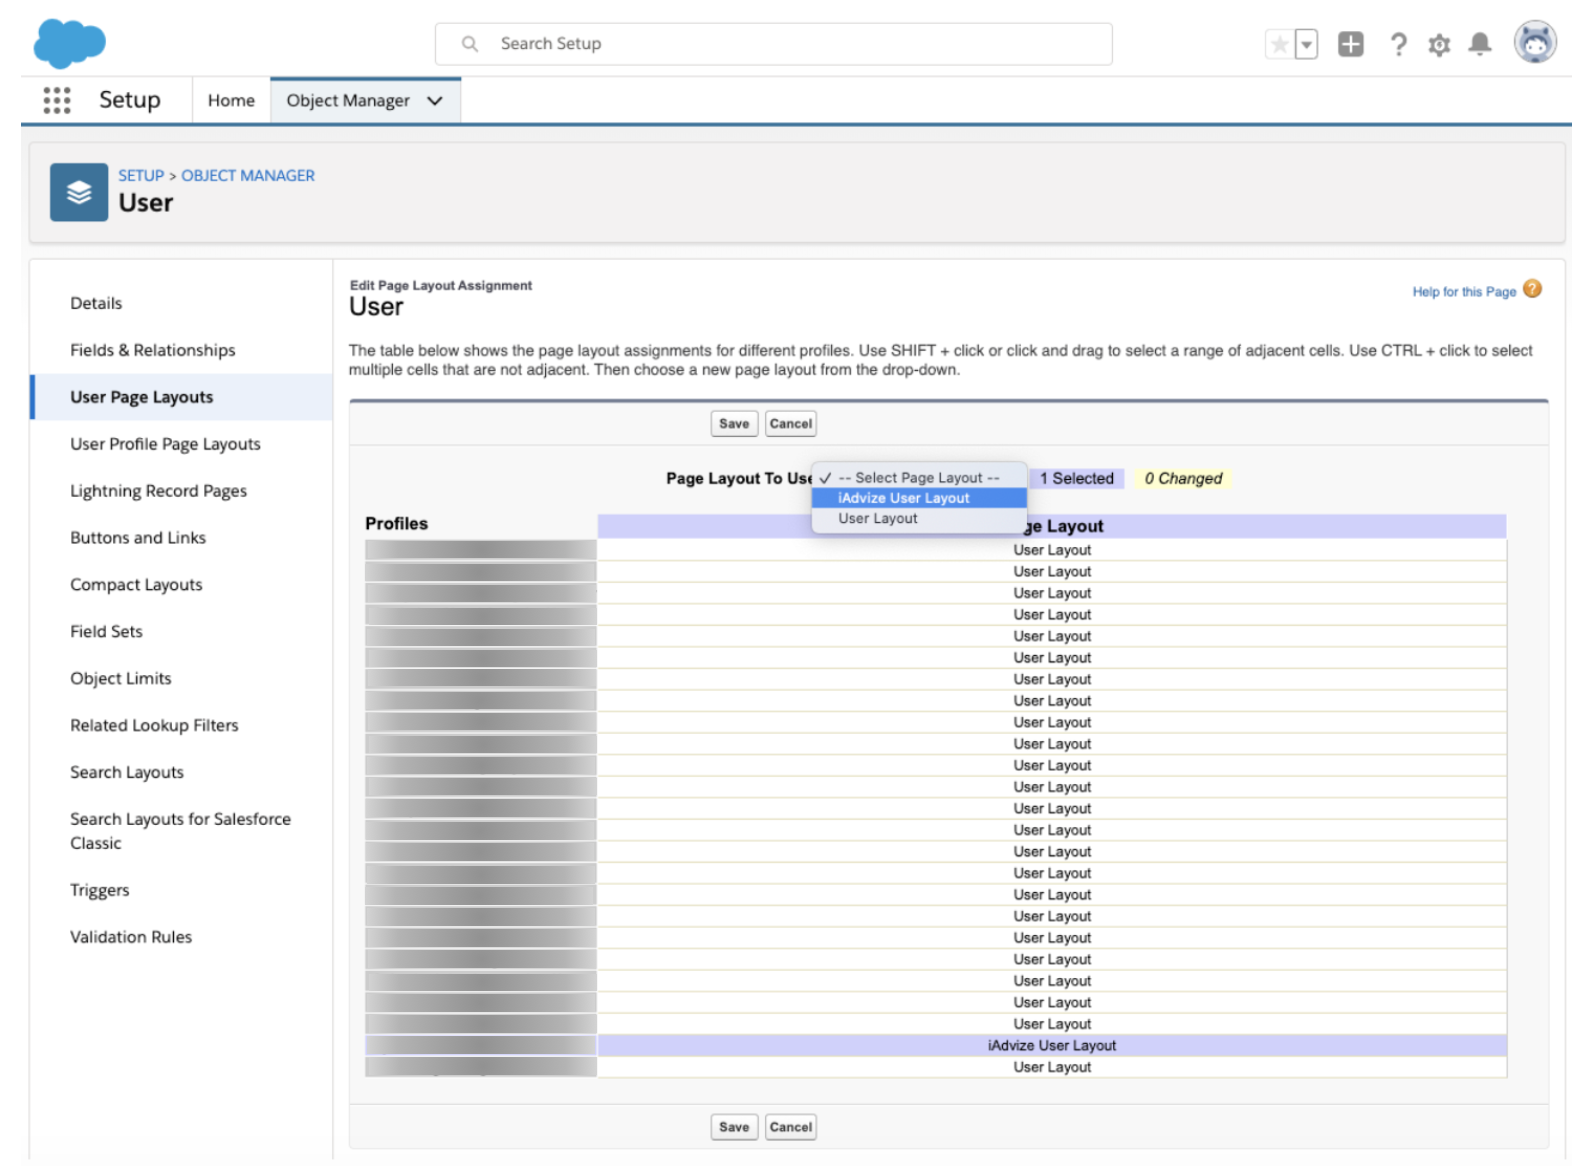The width and height of the screenshot is (1594, 1166).
Task: Select User Page Layouts sidebar item
Action: (x=182, y=397)
